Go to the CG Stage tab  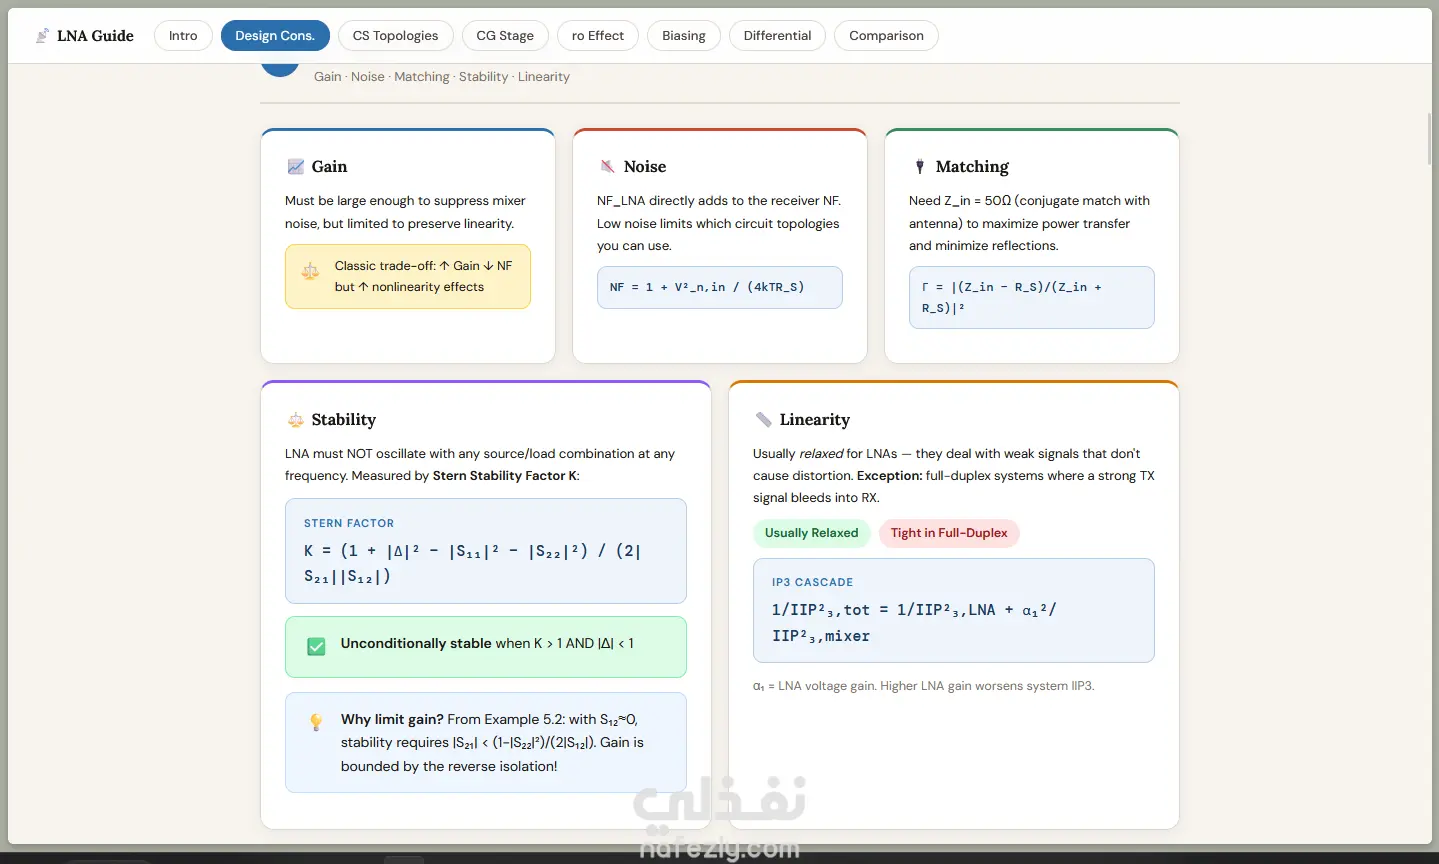point(505,36)
